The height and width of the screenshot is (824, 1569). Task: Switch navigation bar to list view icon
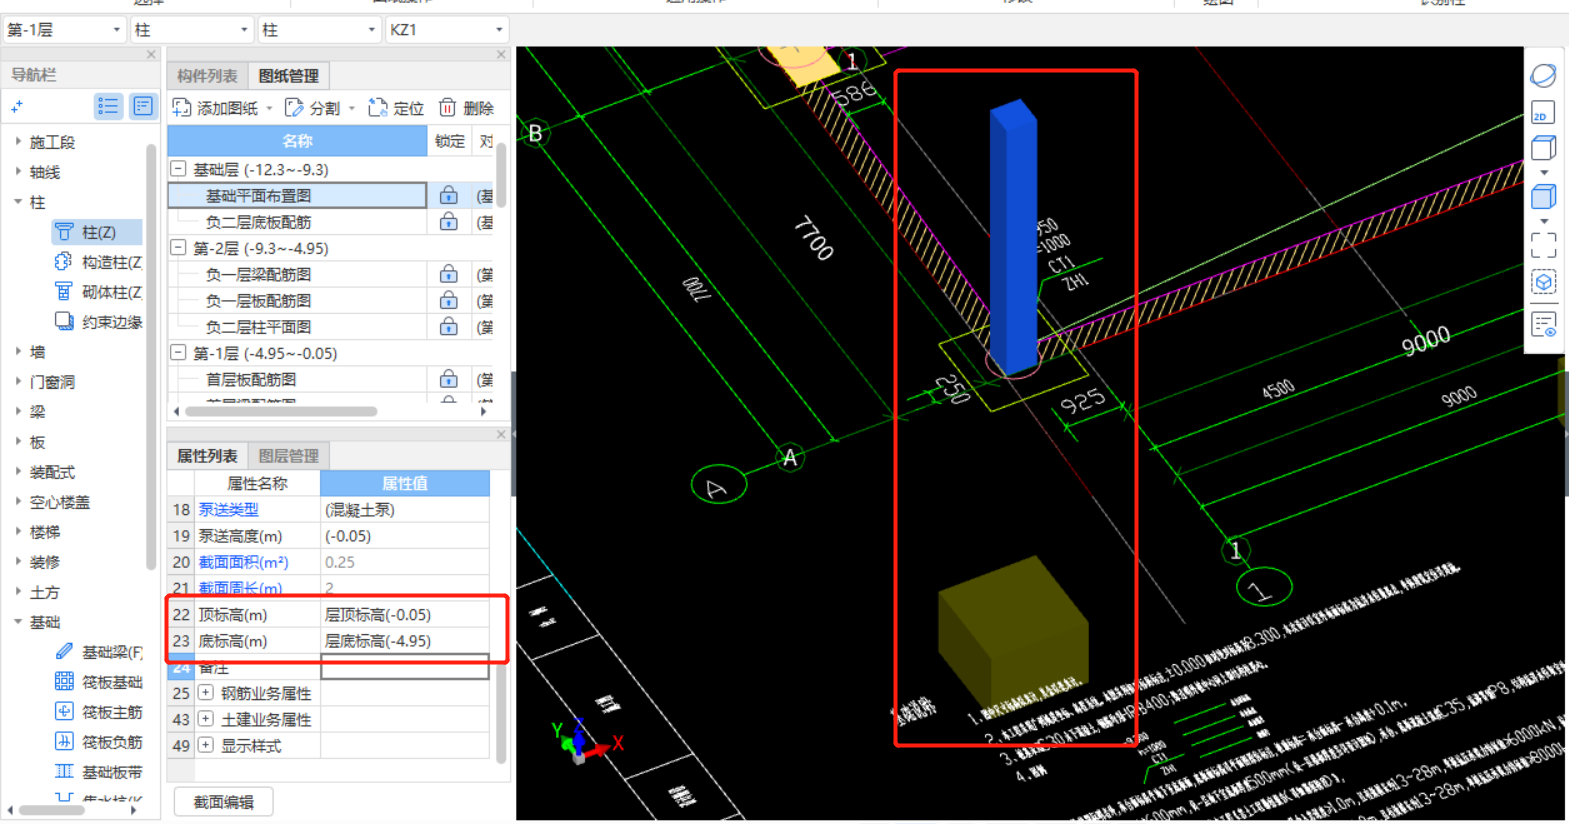108,106
